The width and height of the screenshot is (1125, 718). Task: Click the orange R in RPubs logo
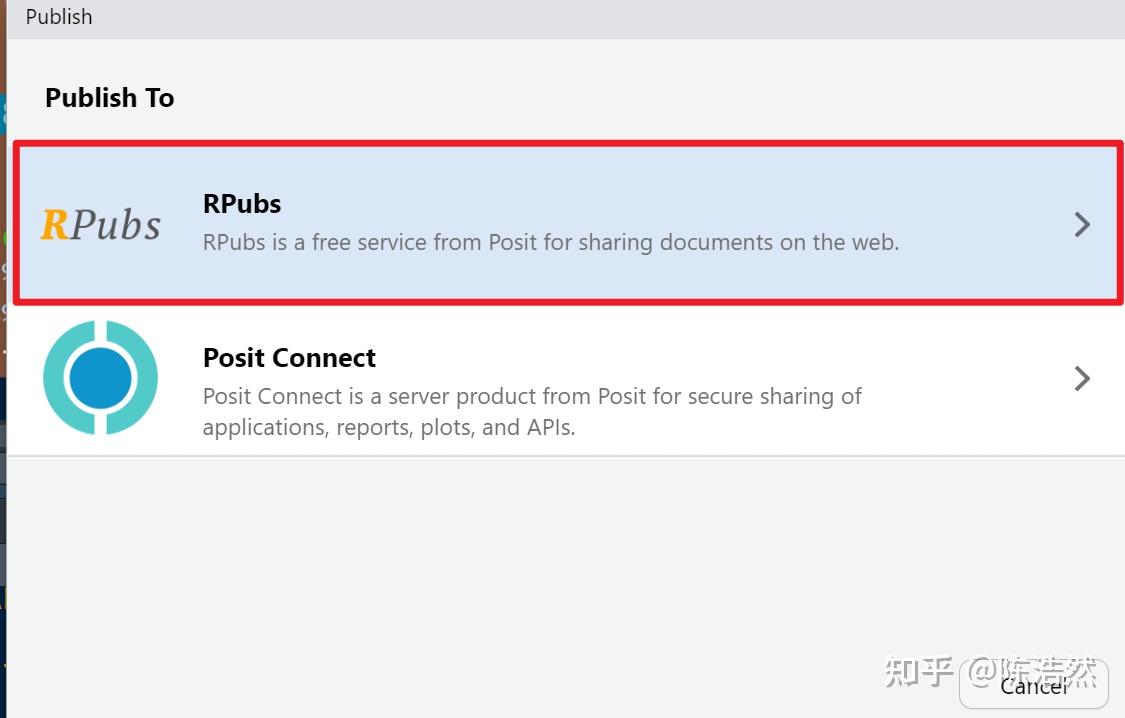coord(54,225)
